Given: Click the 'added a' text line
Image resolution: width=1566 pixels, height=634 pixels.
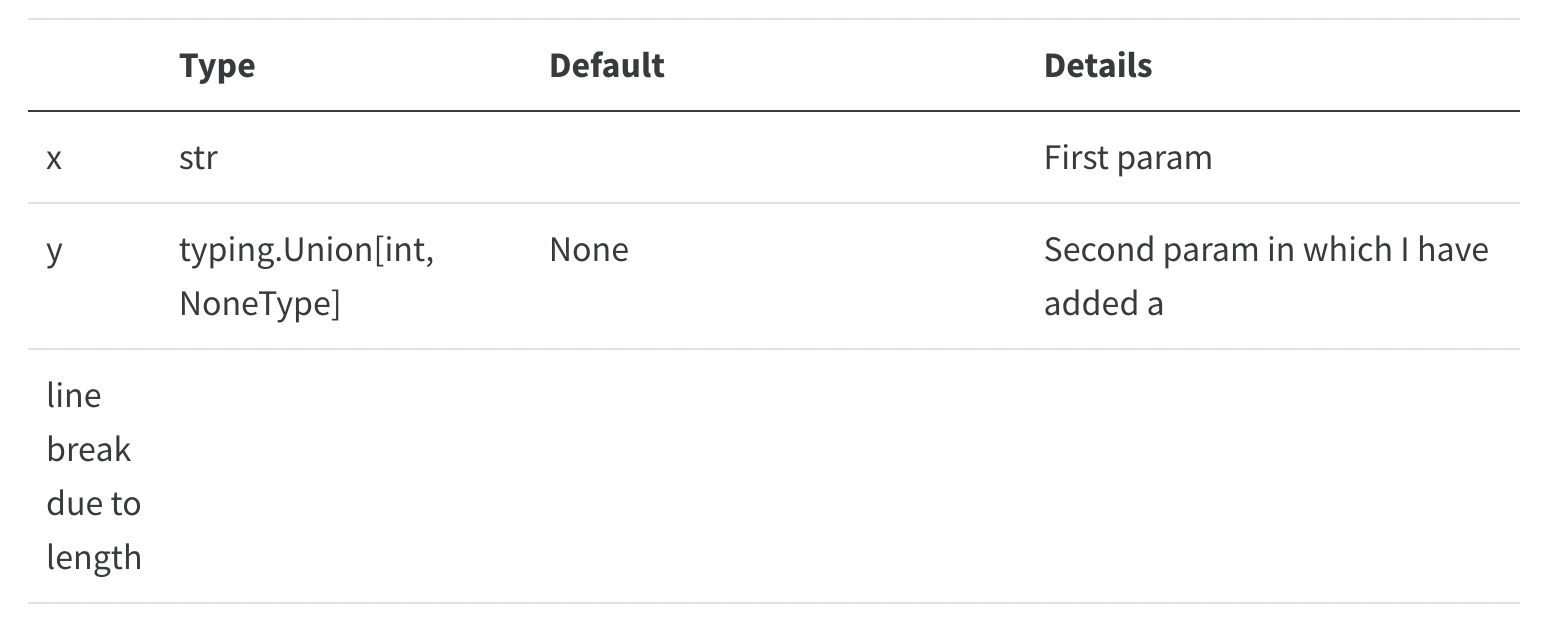Looking at the screenshot, I should tap(1103, 304).
